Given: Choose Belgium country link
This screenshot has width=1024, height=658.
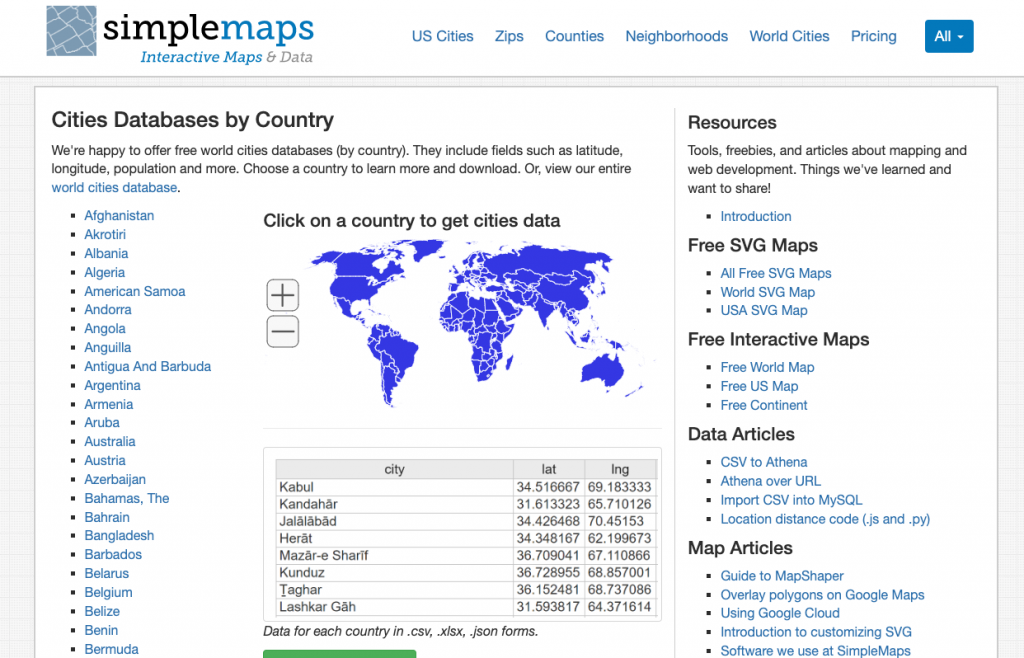Looking at the screenshot, I should point(108,592).
